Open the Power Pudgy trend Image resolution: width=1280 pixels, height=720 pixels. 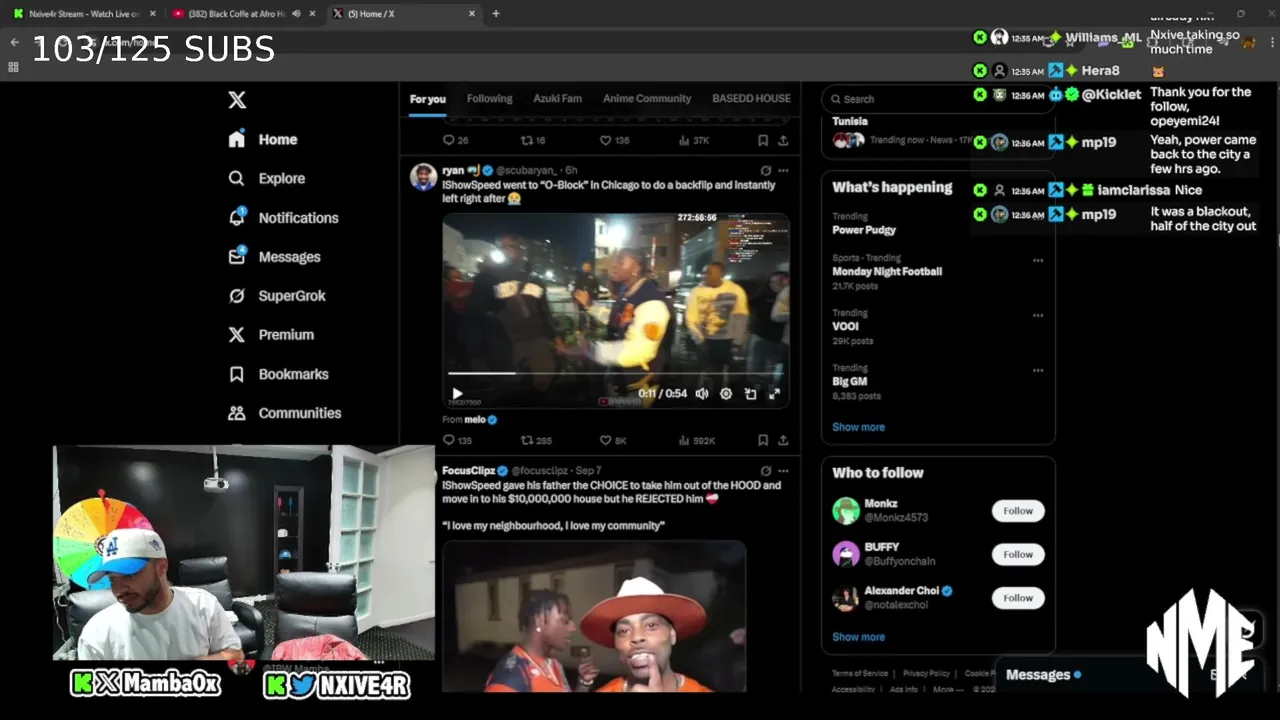(864, 230)
